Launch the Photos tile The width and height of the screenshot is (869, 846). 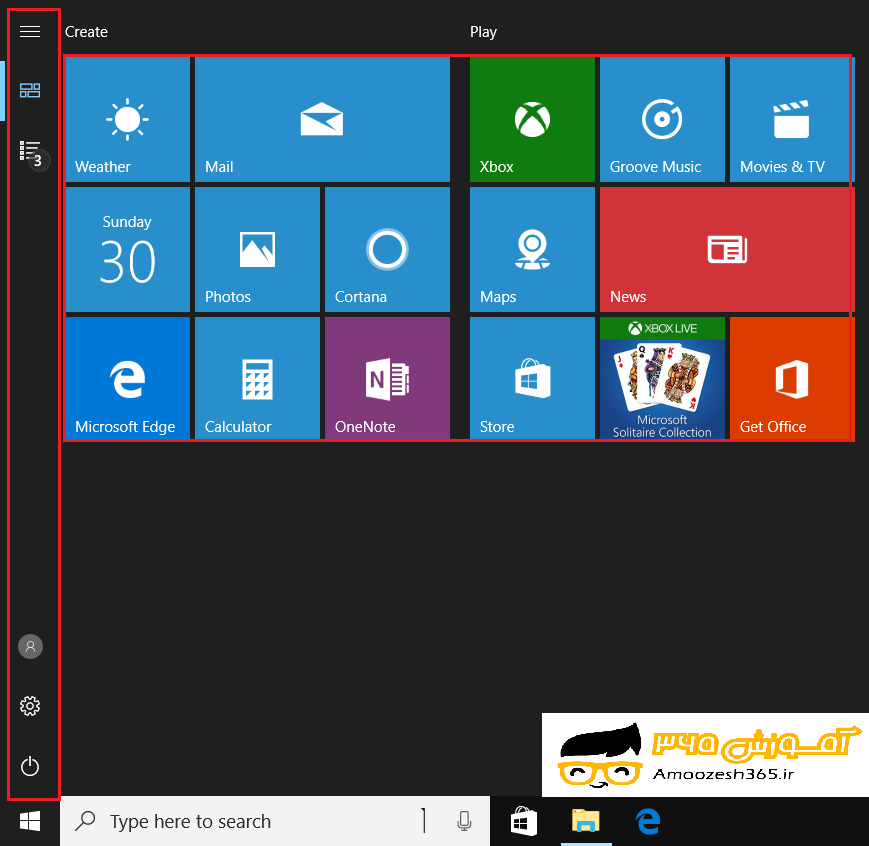pyautogui.click(x=257, y=249)
